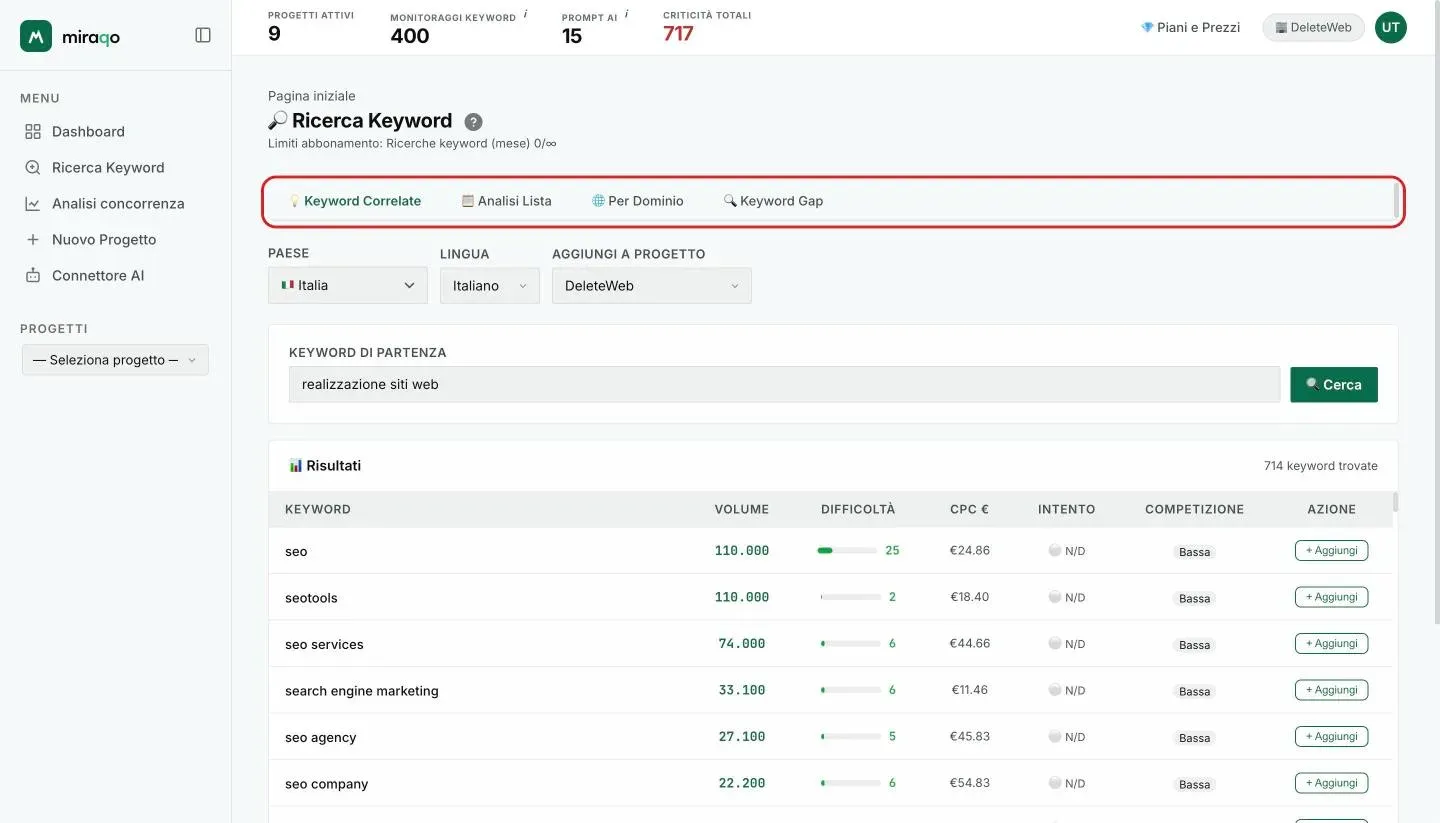Open the help question mark icon
This screenshot has height=823, width=1440.
474,122
